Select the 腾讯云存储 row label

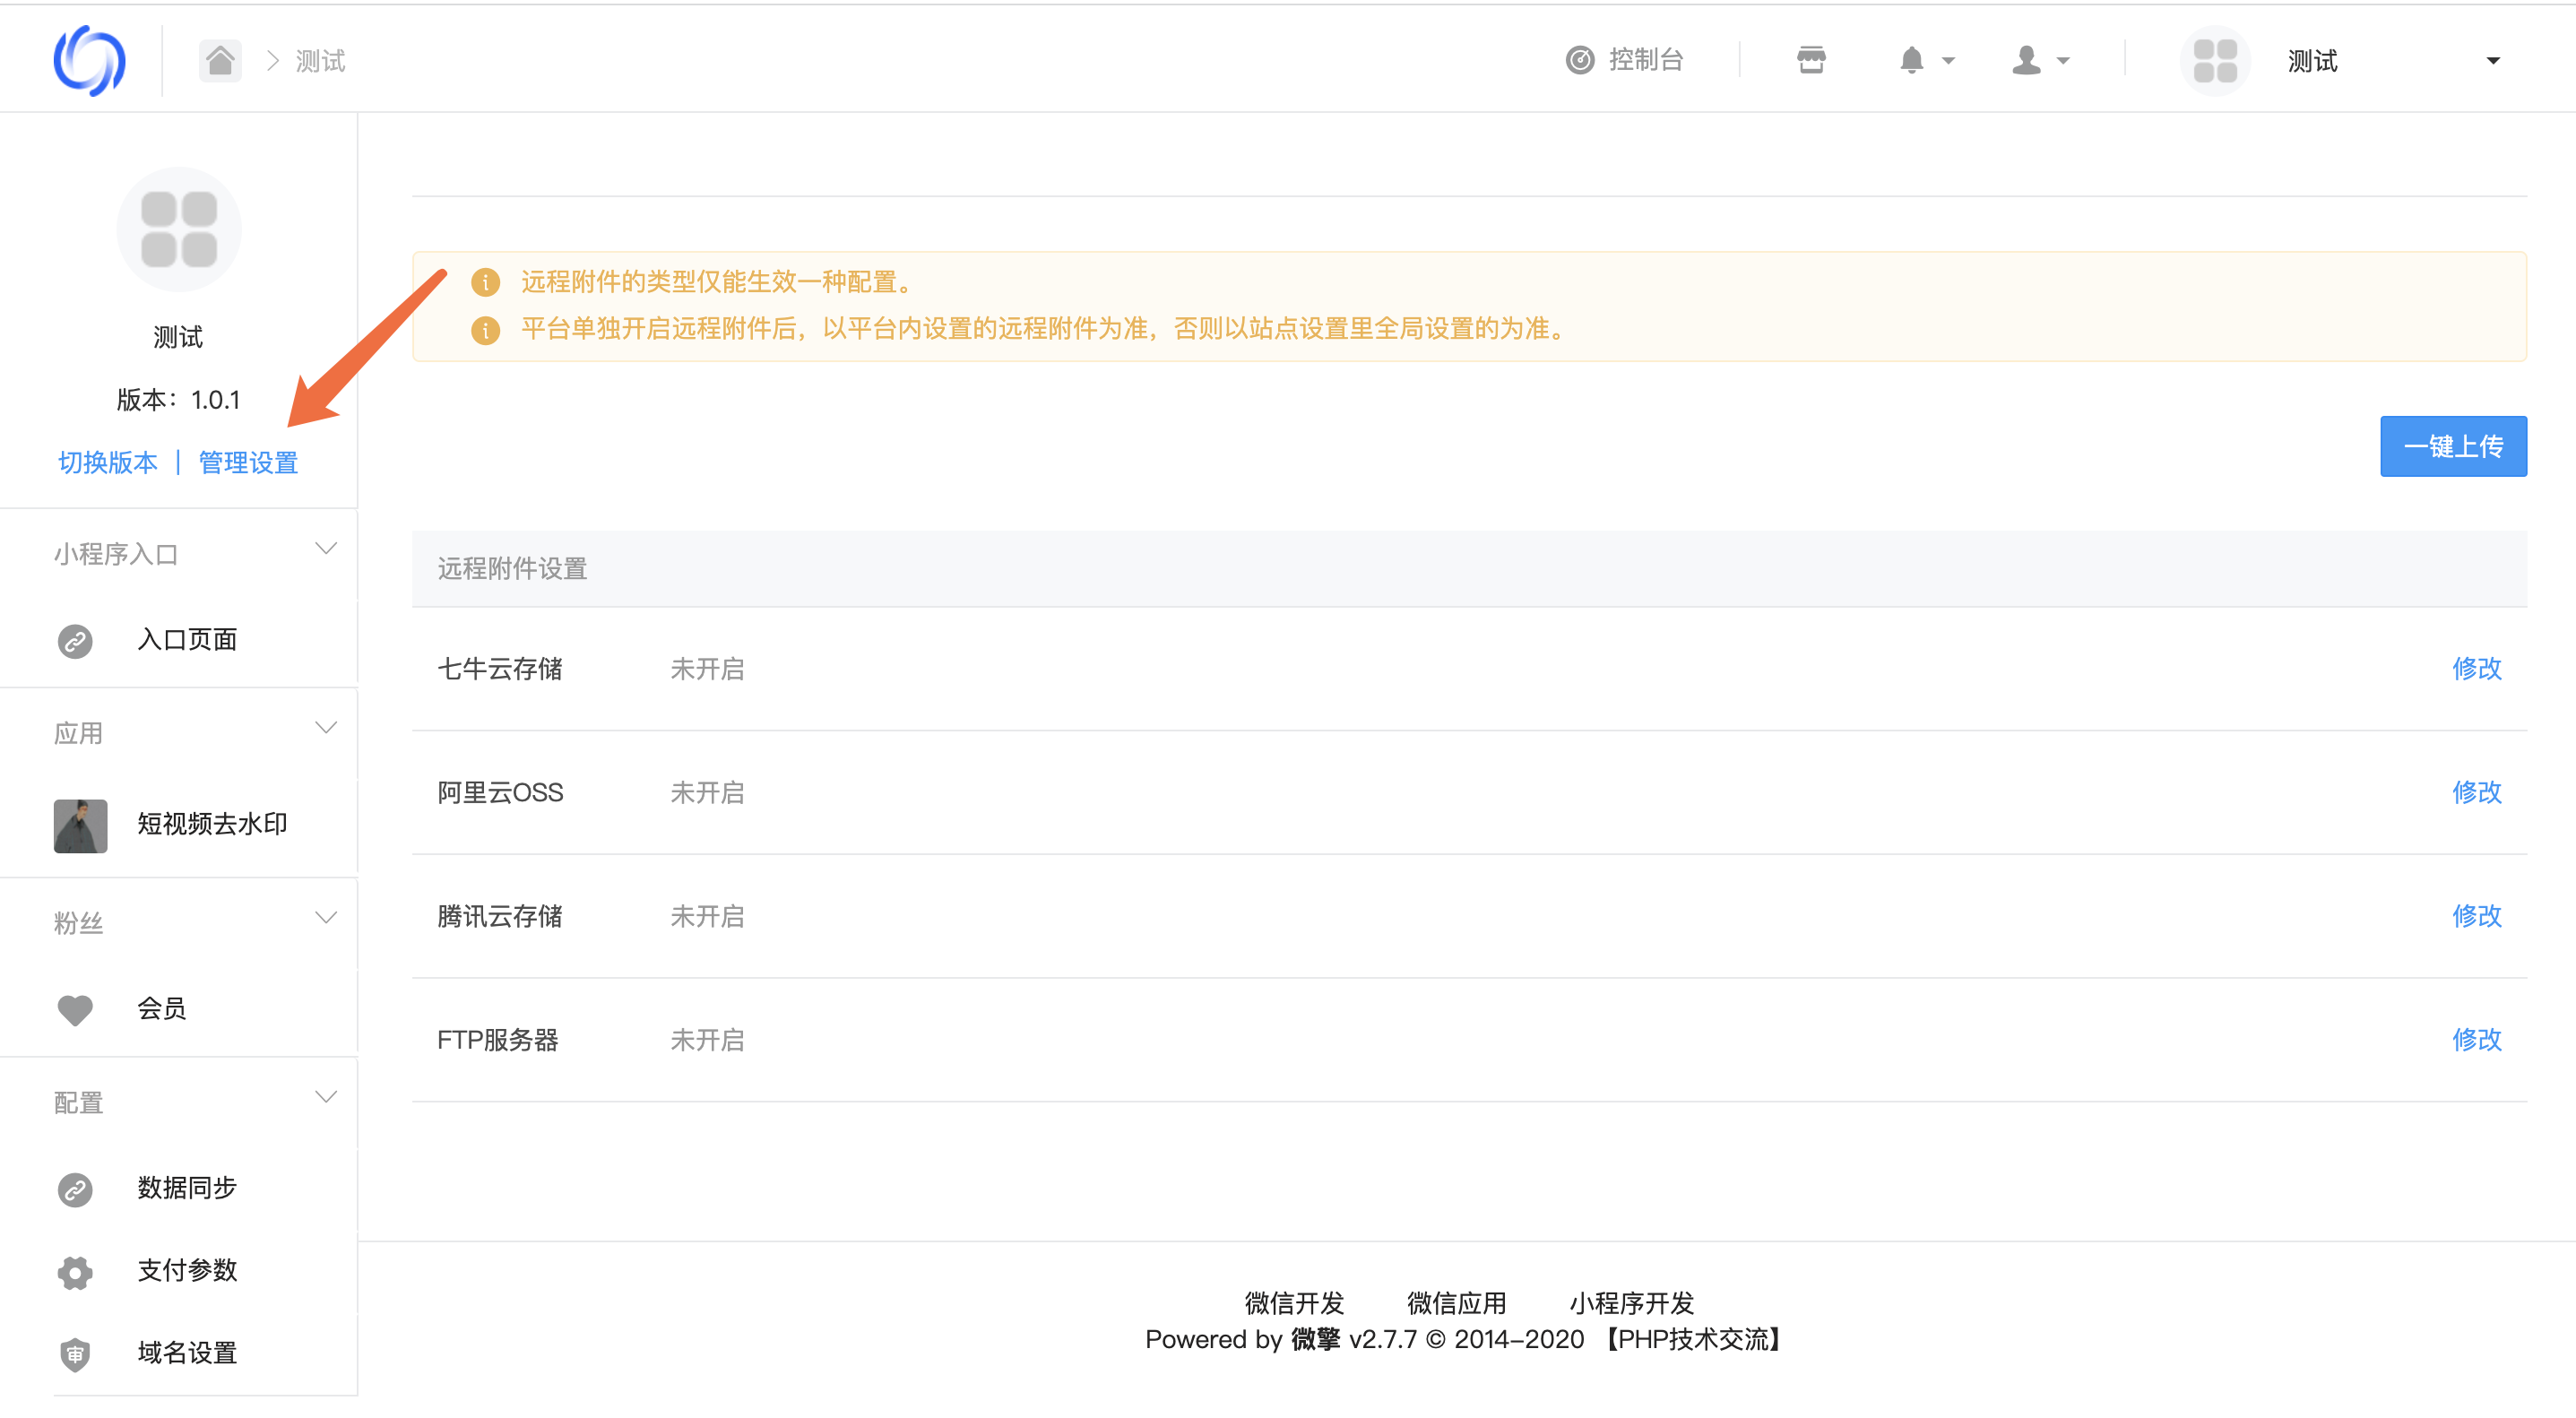(500, 917)
